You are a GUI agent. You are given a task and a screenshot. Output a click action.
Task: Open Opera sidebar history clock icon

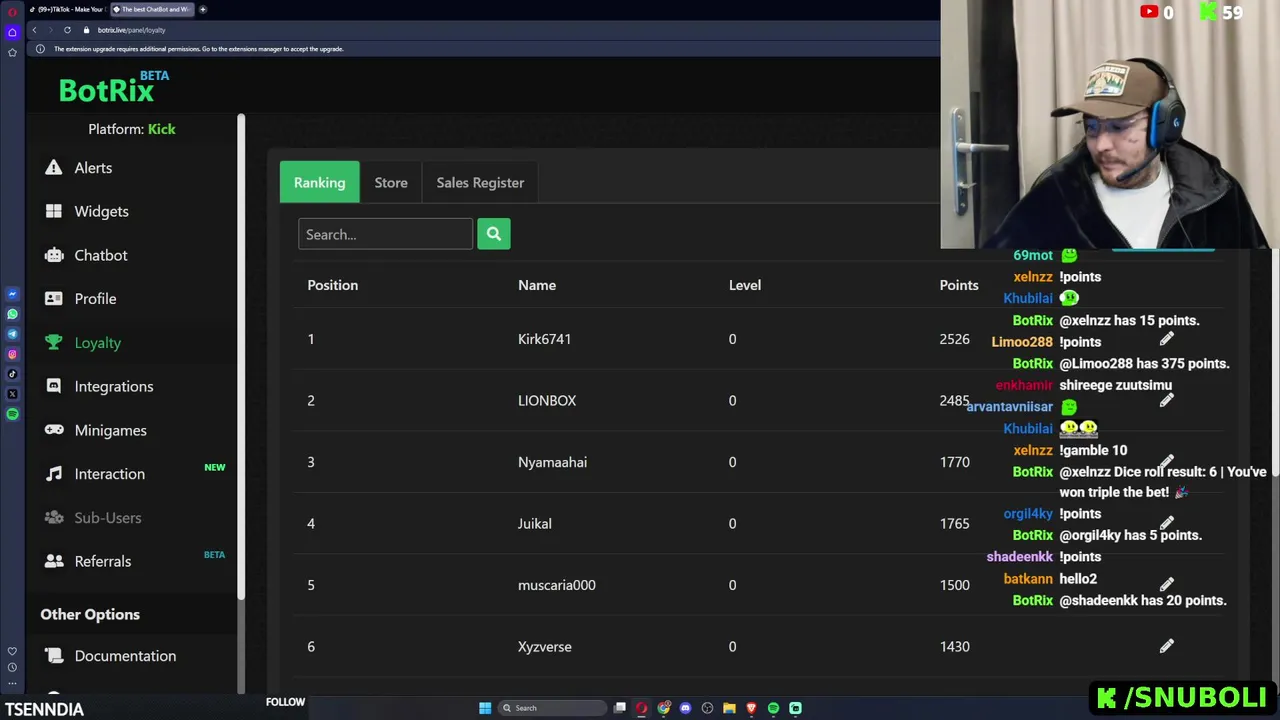click(12, 667)
